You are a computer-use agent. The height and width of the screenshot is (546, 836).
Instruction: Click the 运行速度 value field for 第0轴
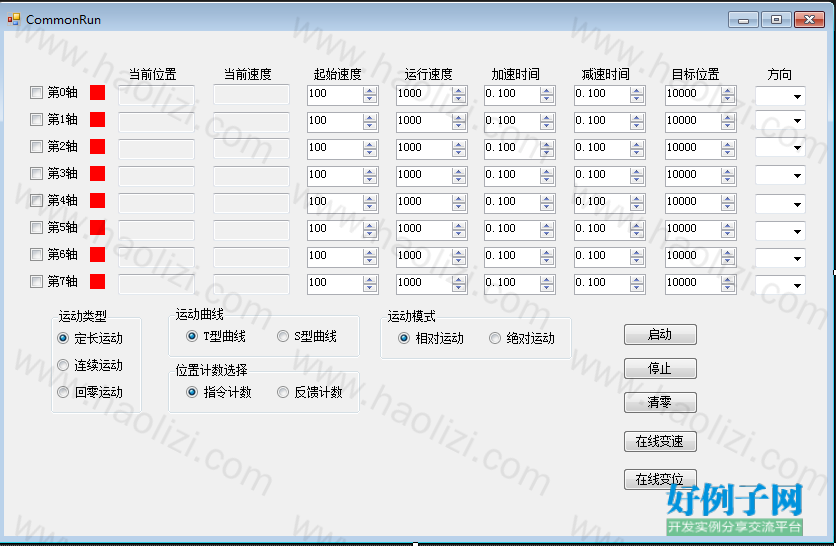(424, 94)
